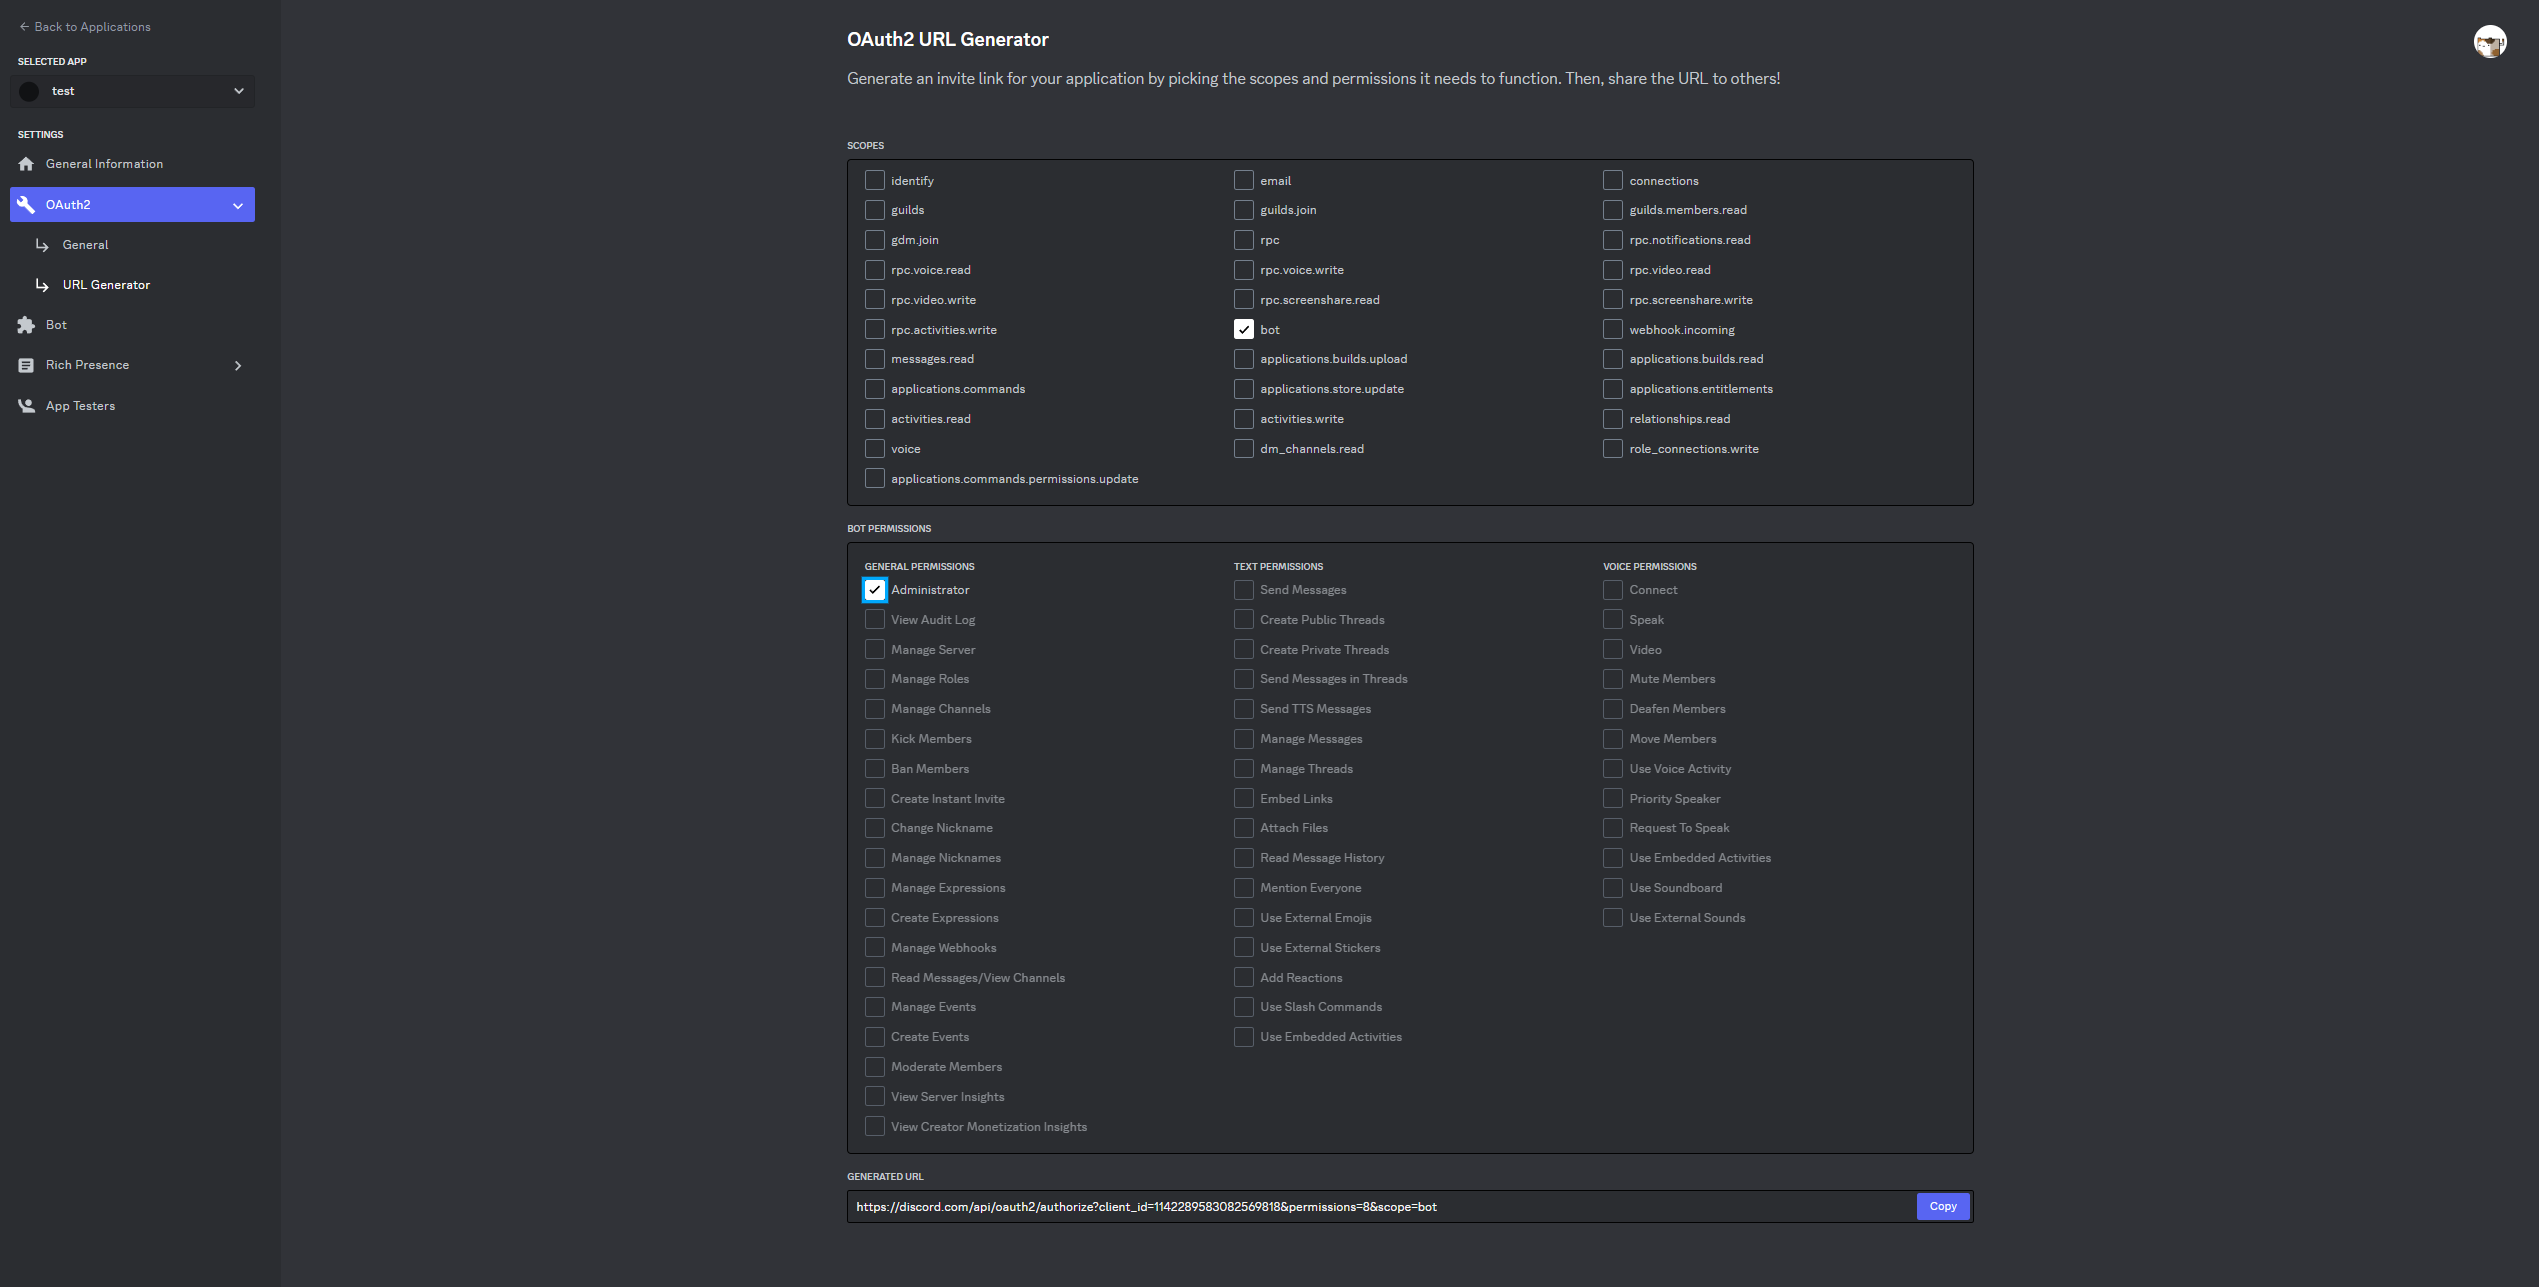
Task: Check the guilds.join scope
Action: click(1243, 210)
